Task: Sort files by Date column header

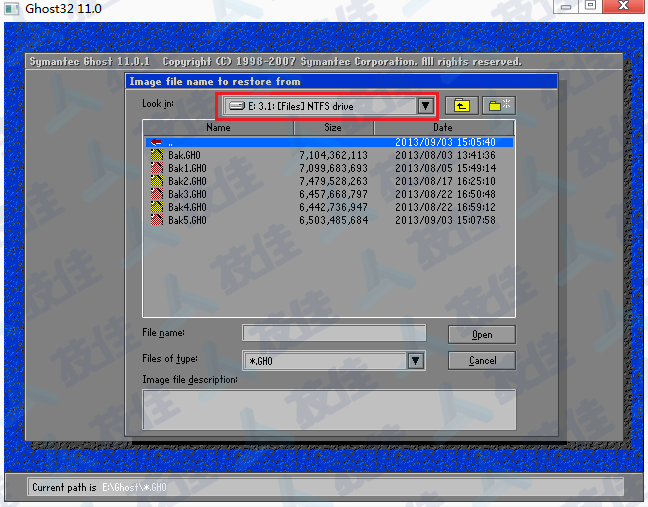Action: [443, 128]
